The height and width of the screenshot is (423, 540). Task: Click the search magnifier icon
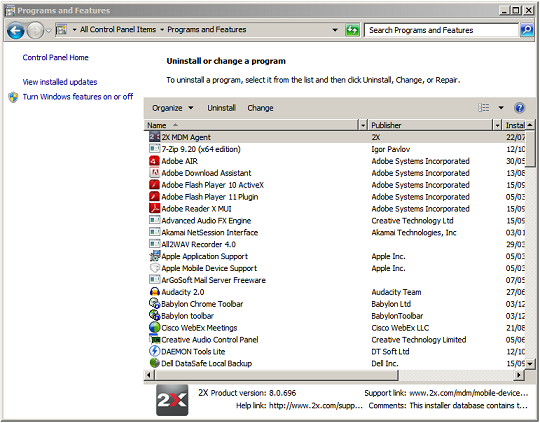click(526, 30)
